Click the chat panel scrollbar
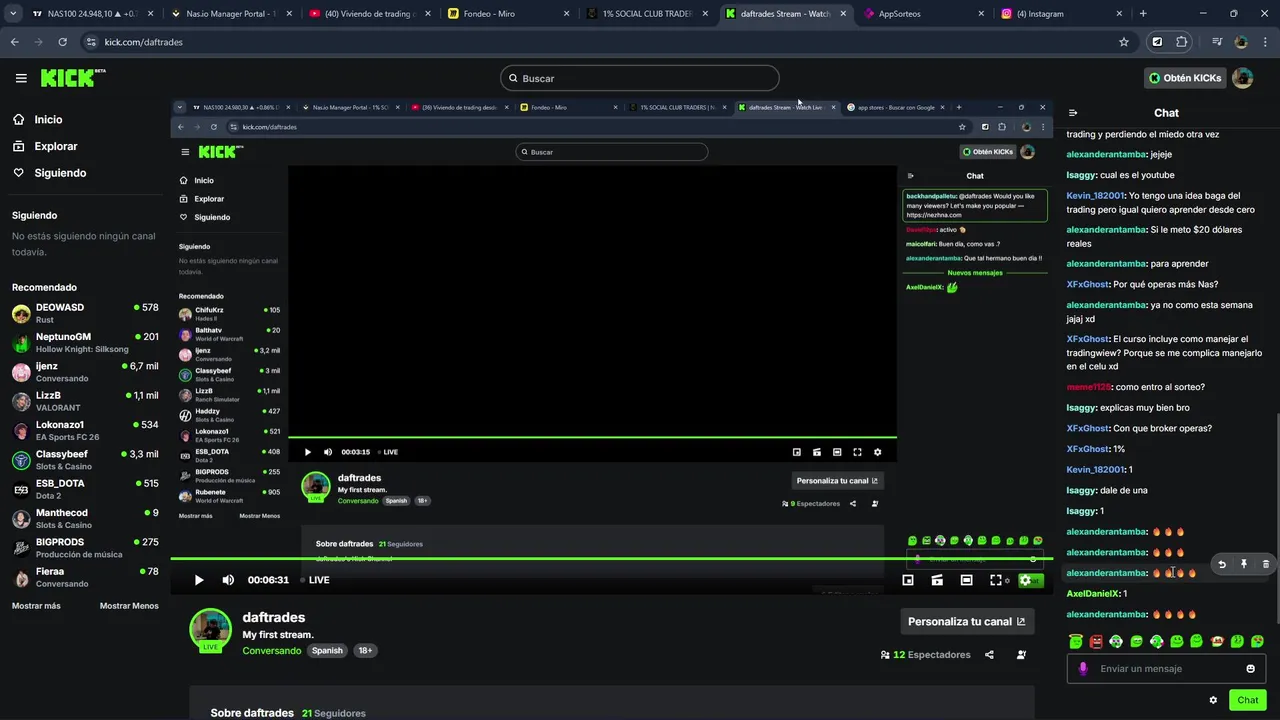 (1277, 520)
